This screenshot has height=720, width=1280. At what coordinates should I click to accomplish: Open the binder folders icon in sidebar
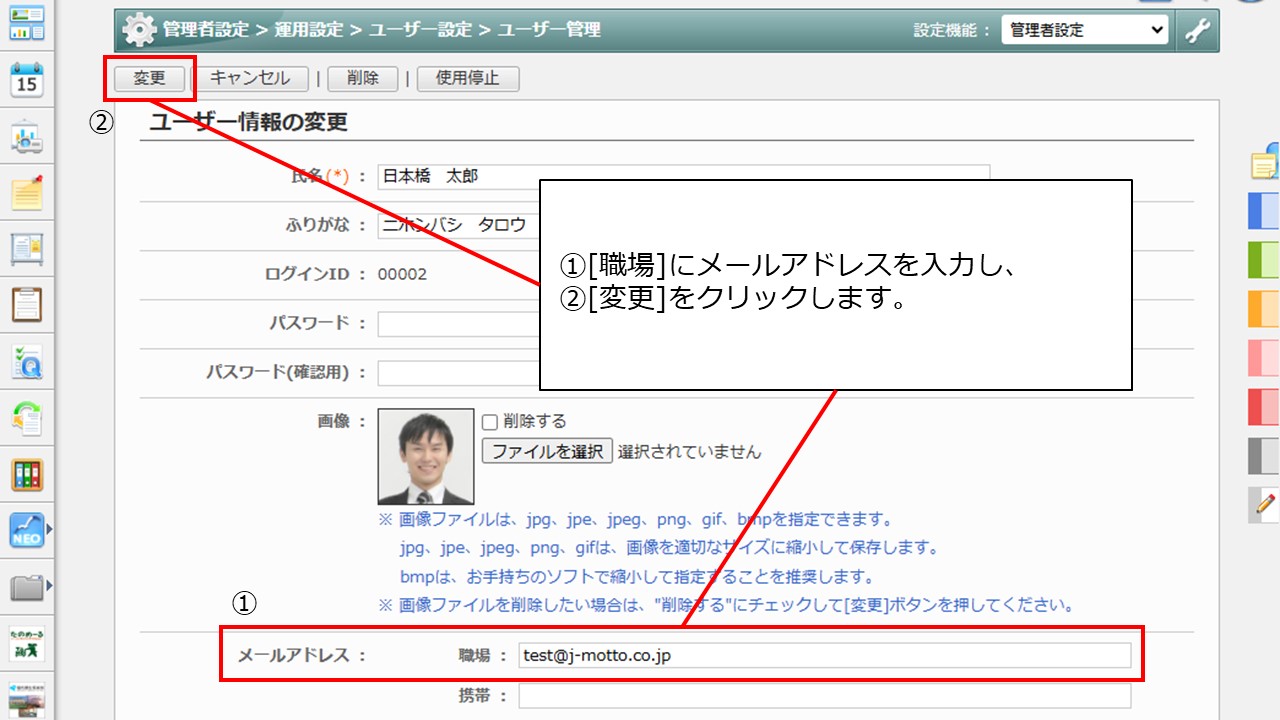pyautogui.click(x=27, y=474)
